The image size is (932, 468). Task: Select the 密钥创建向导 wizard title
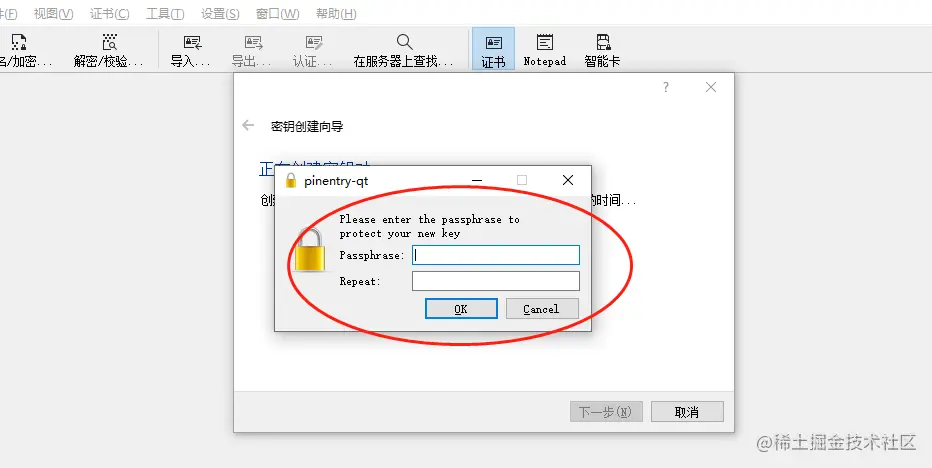click(307, 126)
